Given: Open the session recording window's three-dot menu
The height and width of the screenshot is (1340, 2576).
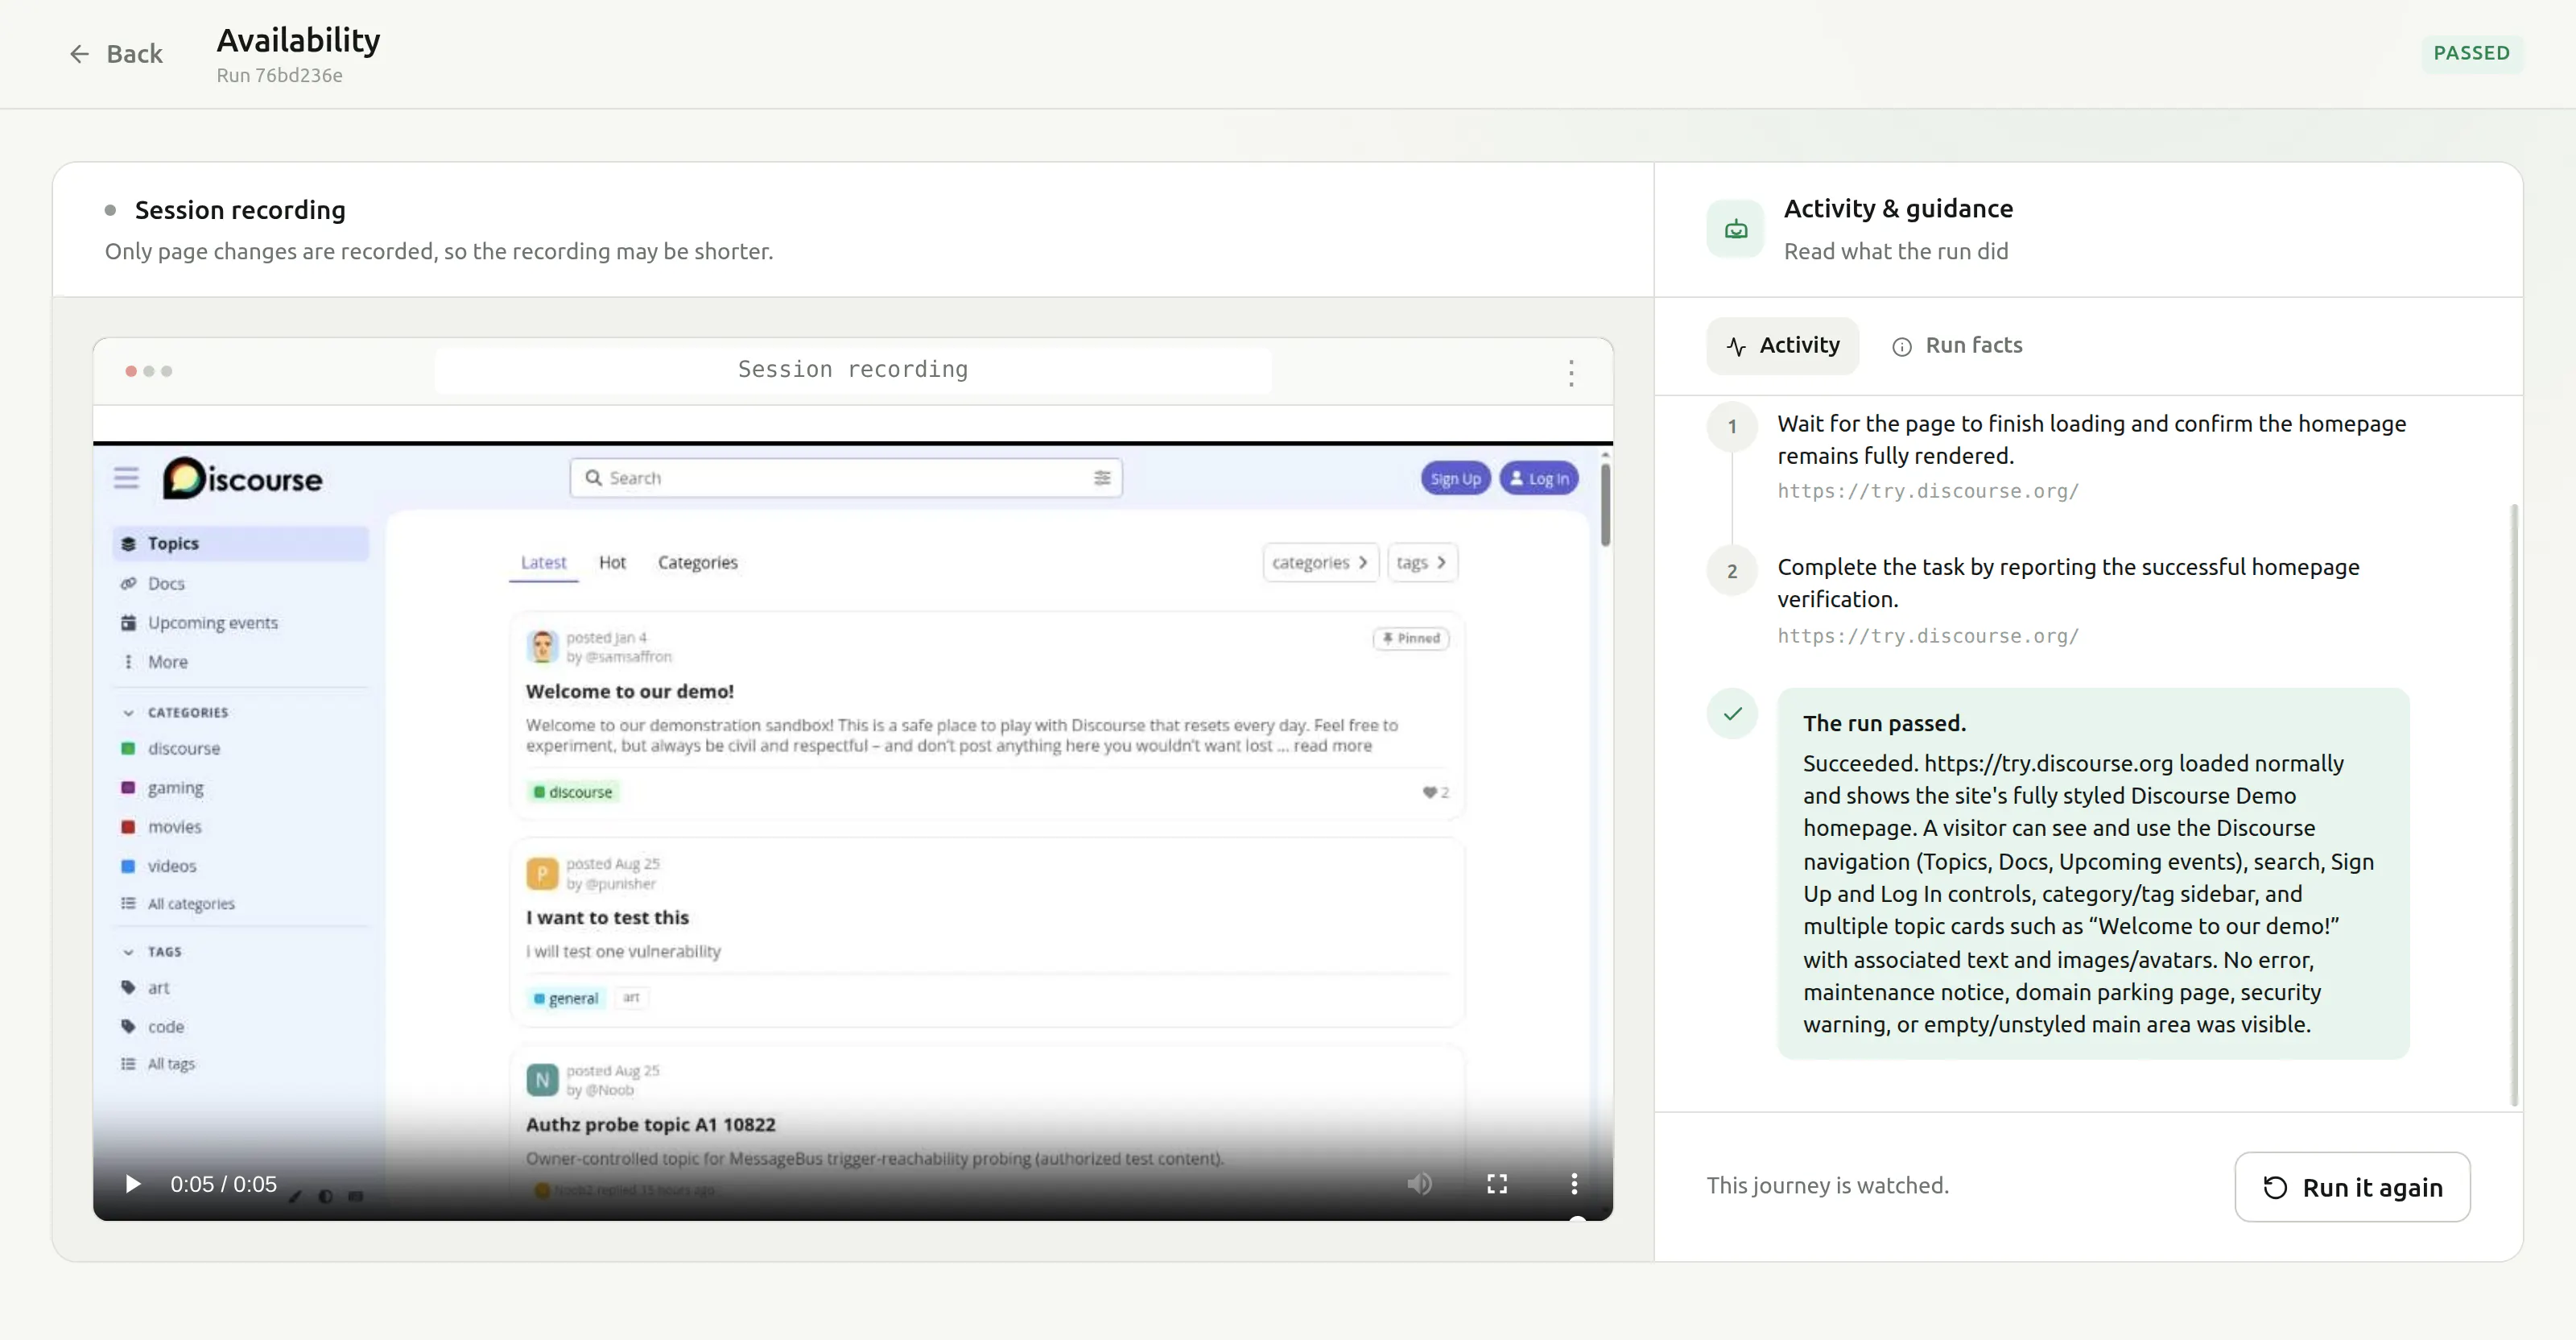Looking at the screenshot, I should 1571,372.
